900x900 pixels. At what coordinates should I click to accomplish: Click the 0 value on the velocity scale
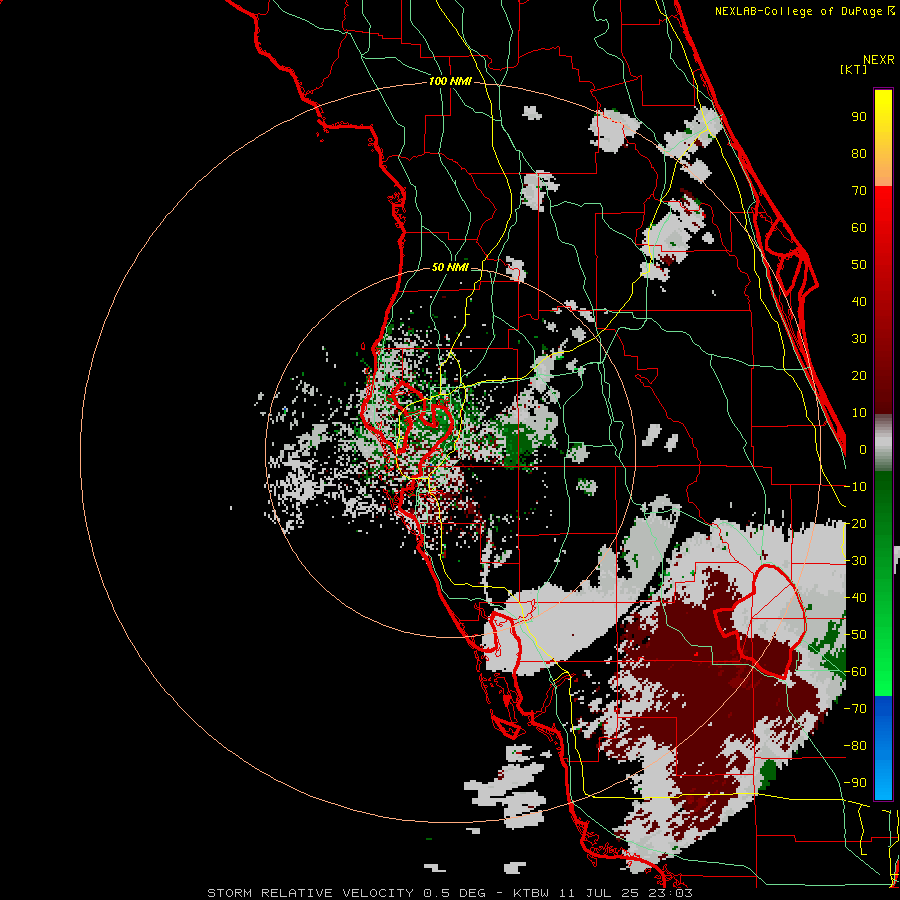tap(863, 449)
